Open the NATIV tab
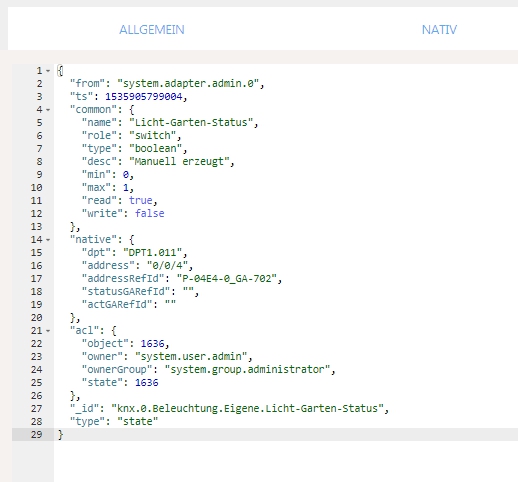 pos(439,30)
